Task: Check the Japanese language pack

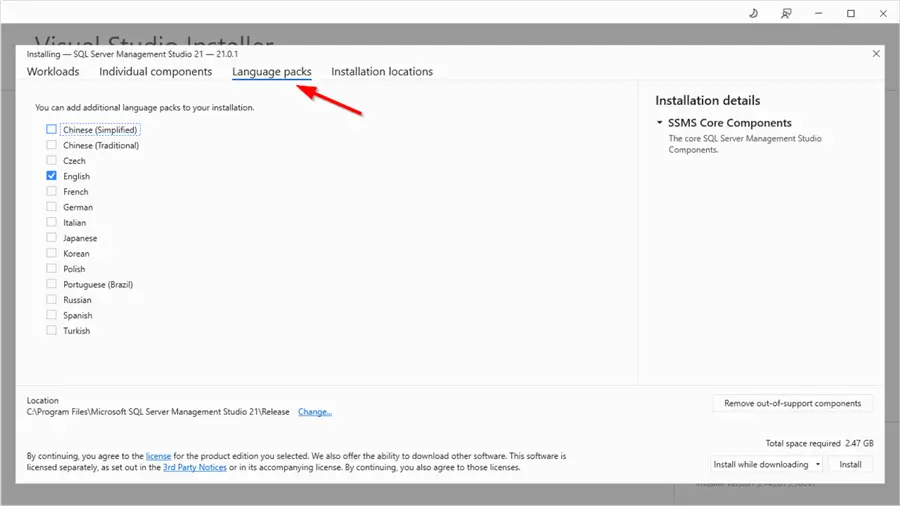Action: (52, 238)
